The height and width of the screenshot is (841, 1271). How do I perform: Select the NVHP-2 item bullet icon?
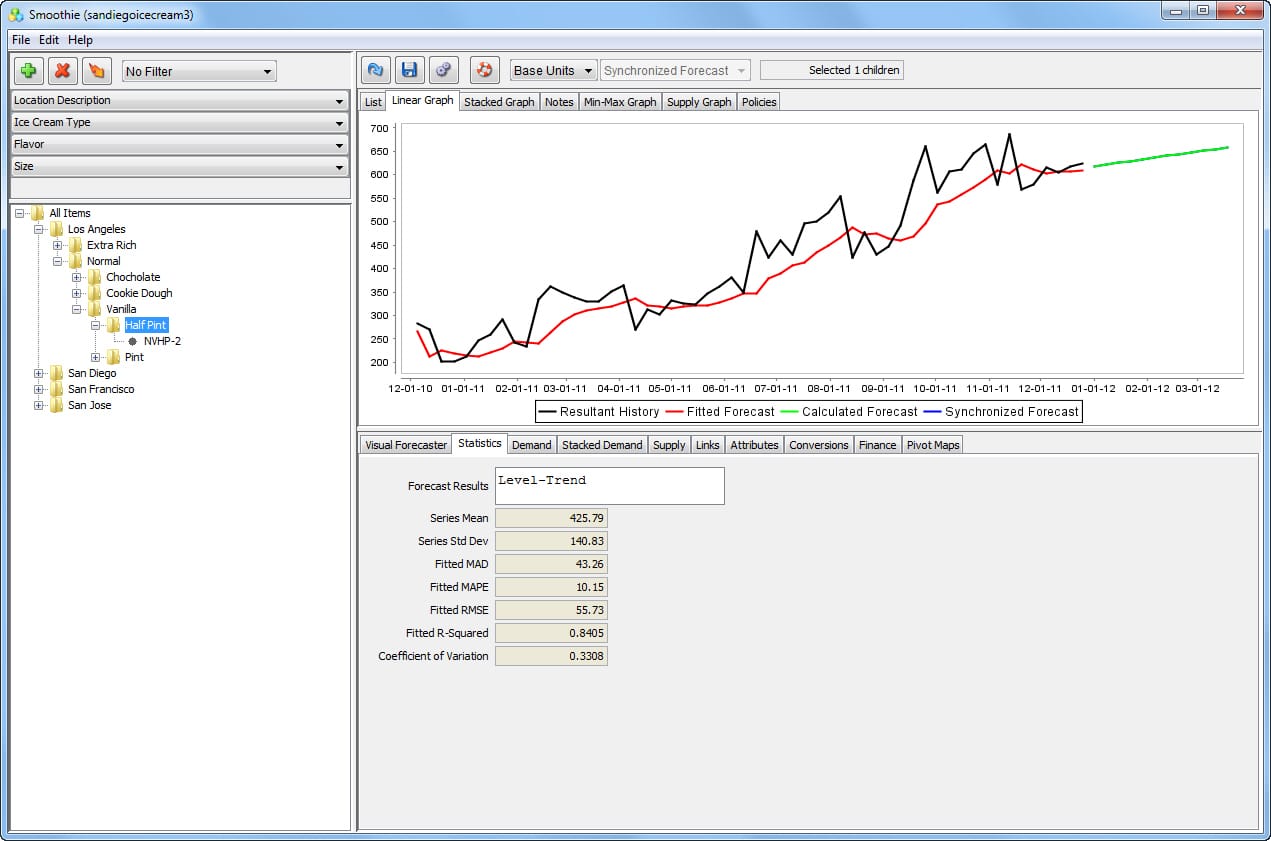point(132,341)
